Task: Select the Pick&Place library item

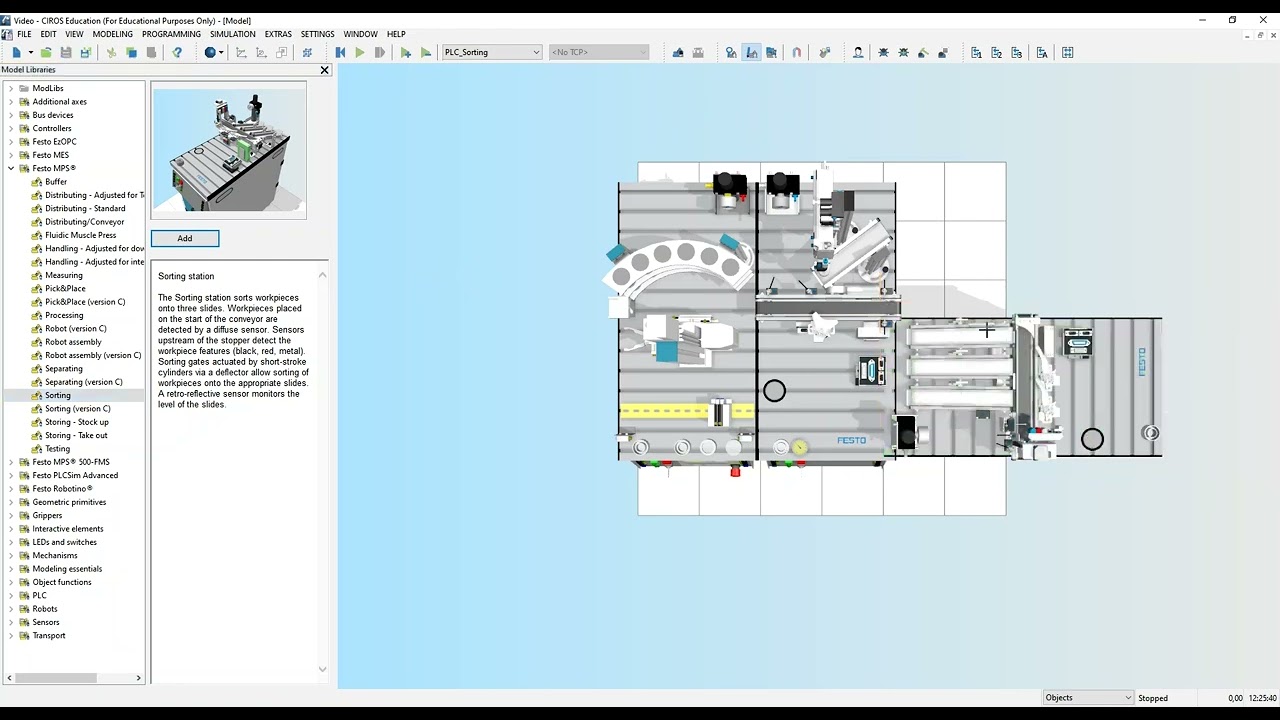Action: click(65, 288)
